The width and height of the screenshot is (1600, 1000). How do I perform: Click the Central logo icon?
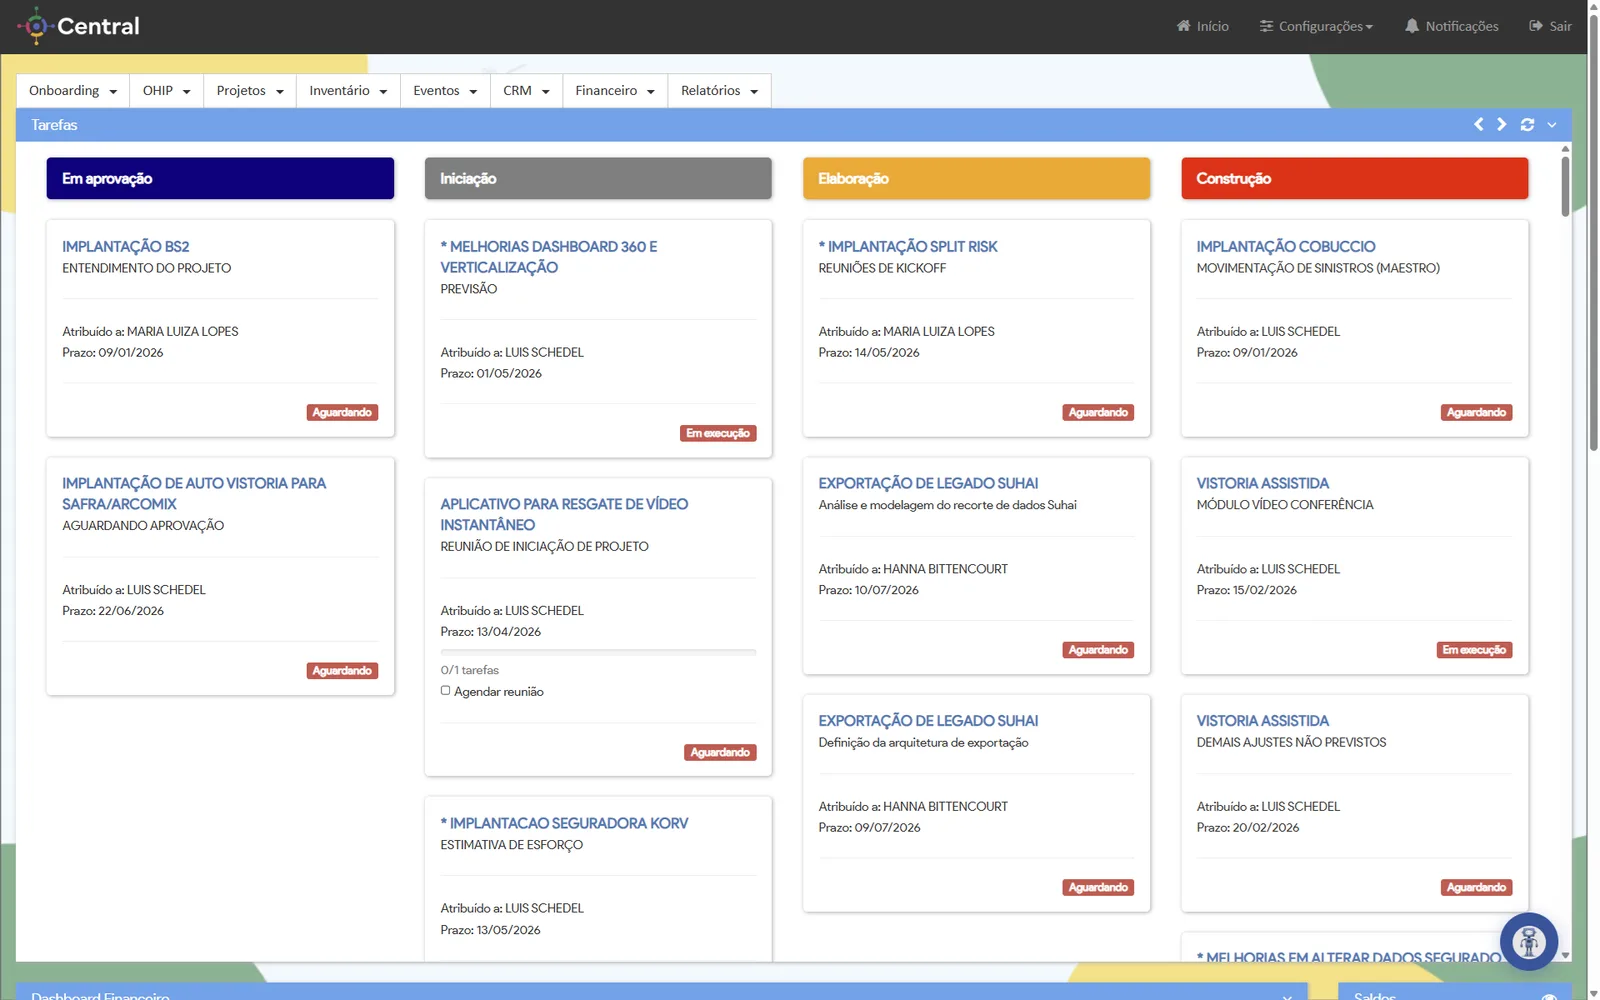click(36, 26)
